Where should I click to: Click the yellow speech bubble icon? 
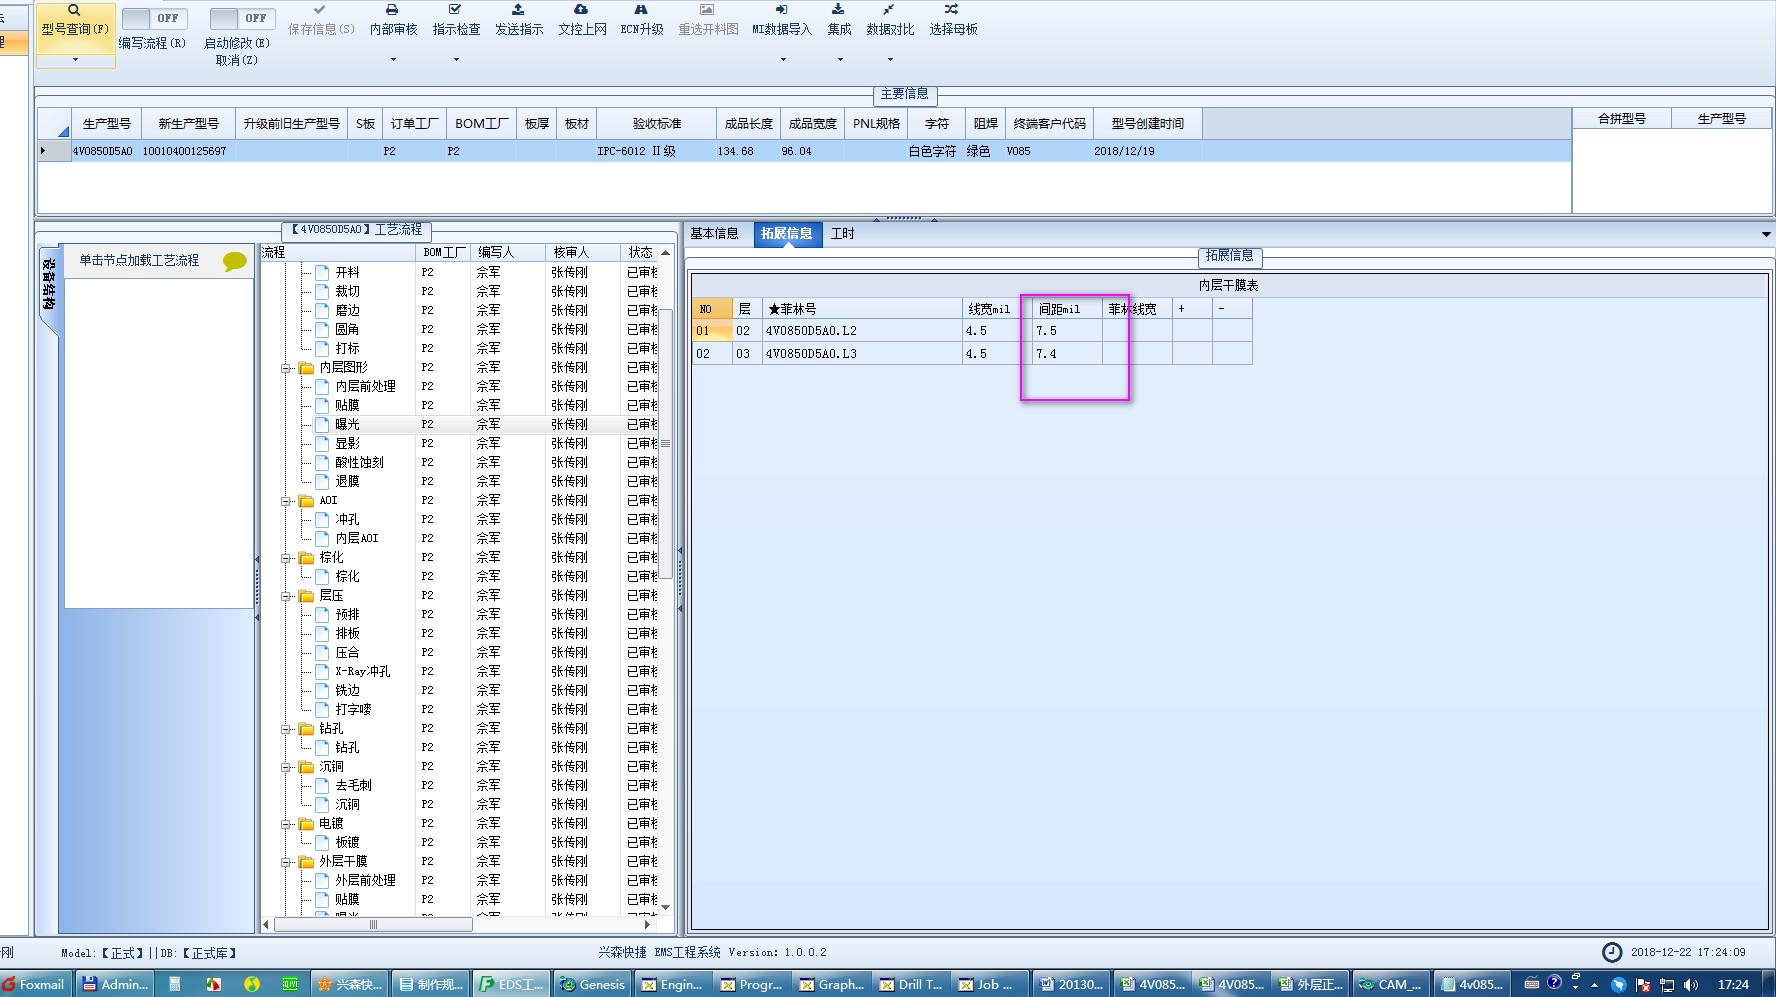[x=235, y=261]
